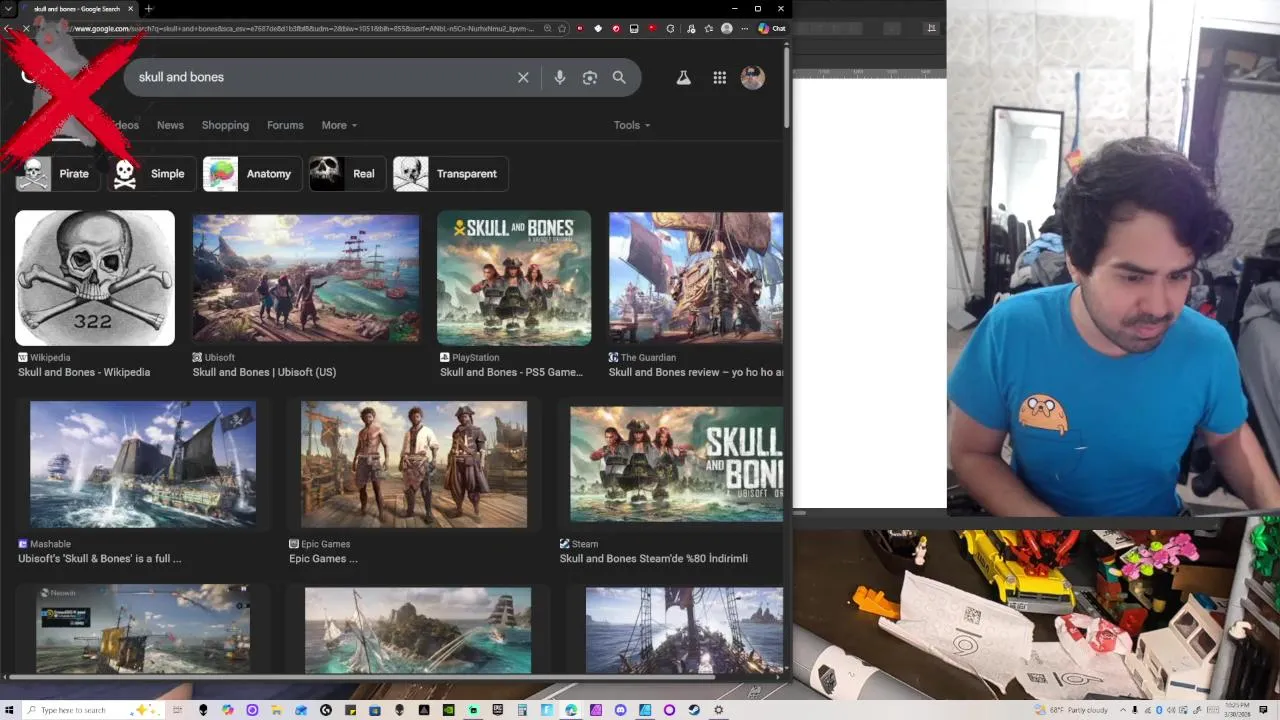Open the weather '68°F Partly cloudy' widget
This screenshot has height=720, width=1280.
click(x=1071, y=710)
